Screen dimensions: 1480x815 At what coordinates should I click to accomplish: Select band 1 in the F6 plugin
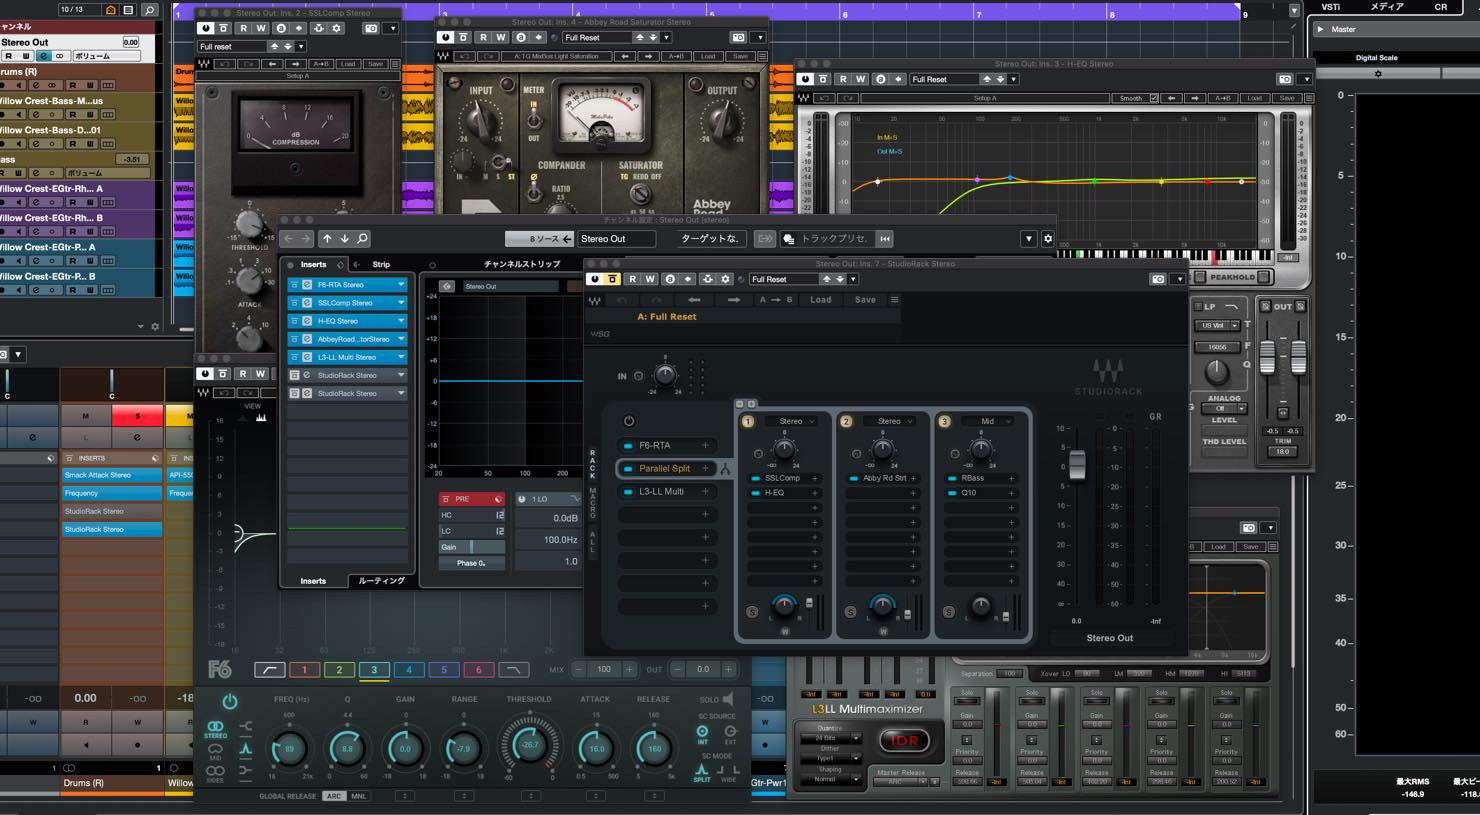point(304,670)
